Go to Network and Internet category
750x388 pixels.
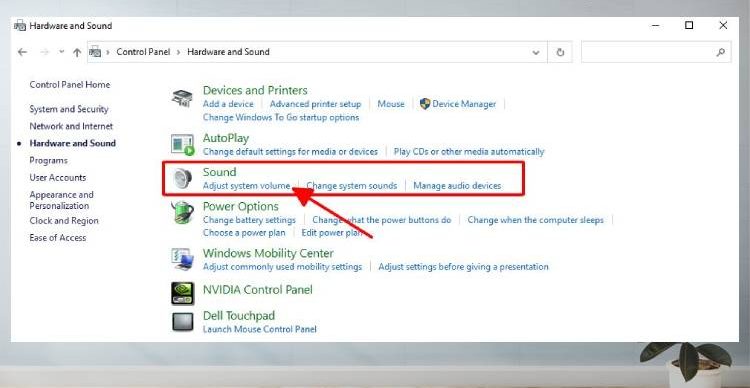pos(71,126)
